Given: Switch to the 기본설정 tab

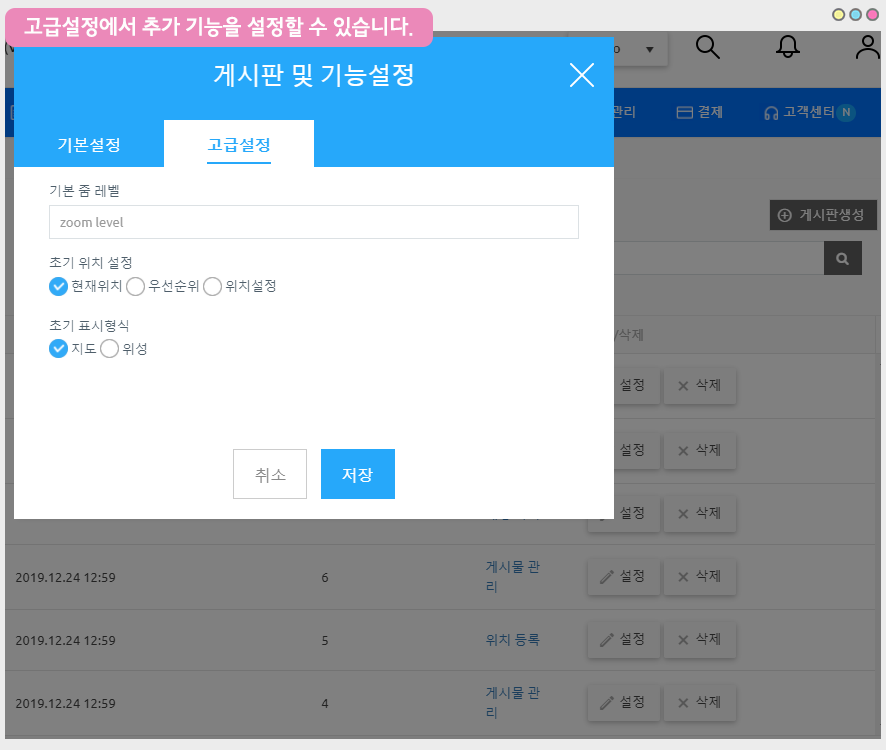Looking at the screenshot, I should click(x=89, y=145).
